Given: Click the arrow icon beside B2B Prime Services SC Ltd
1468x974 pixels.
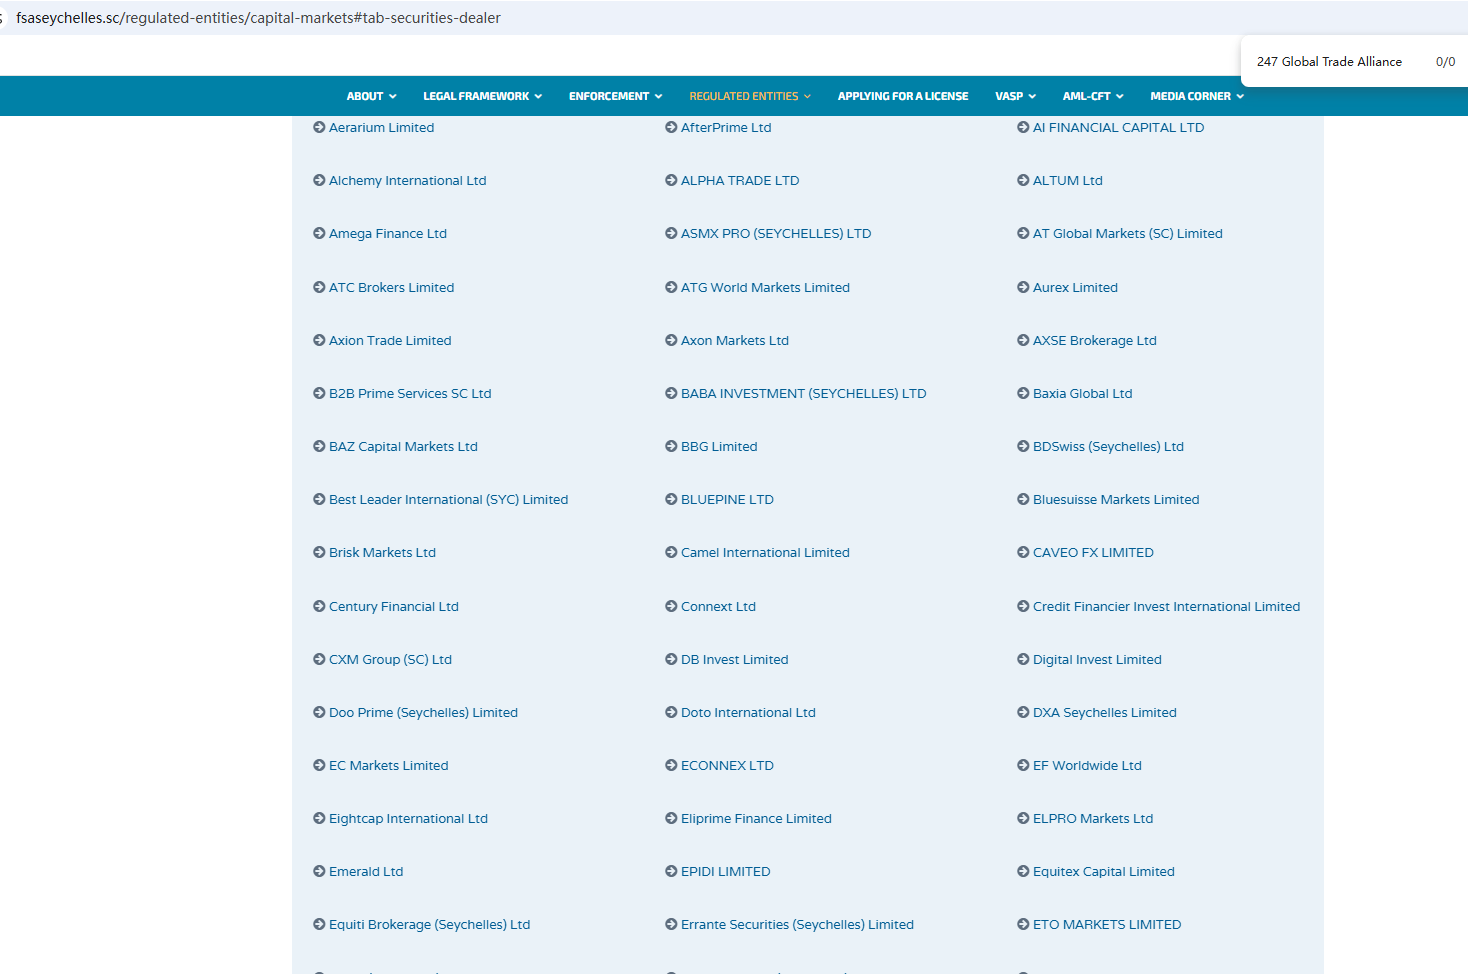Looking at the screenshot, I should (319, 393).
